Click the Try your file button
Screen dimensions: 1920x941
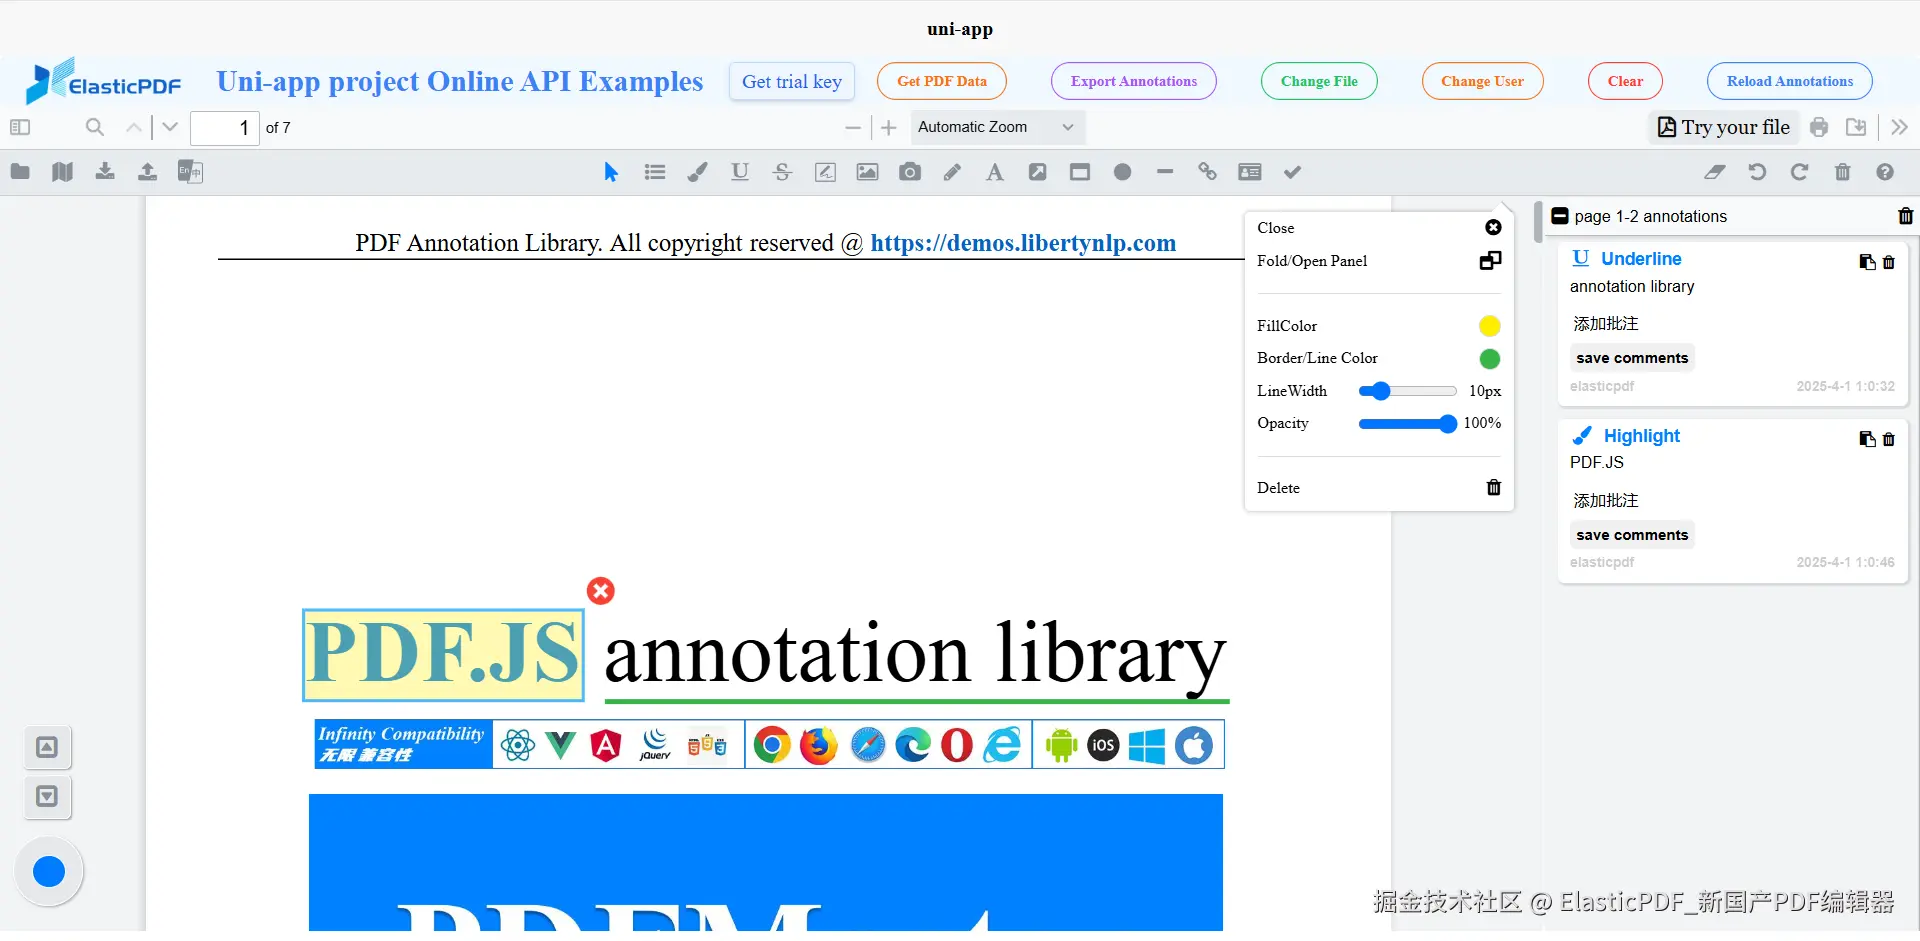[1724, 127]
